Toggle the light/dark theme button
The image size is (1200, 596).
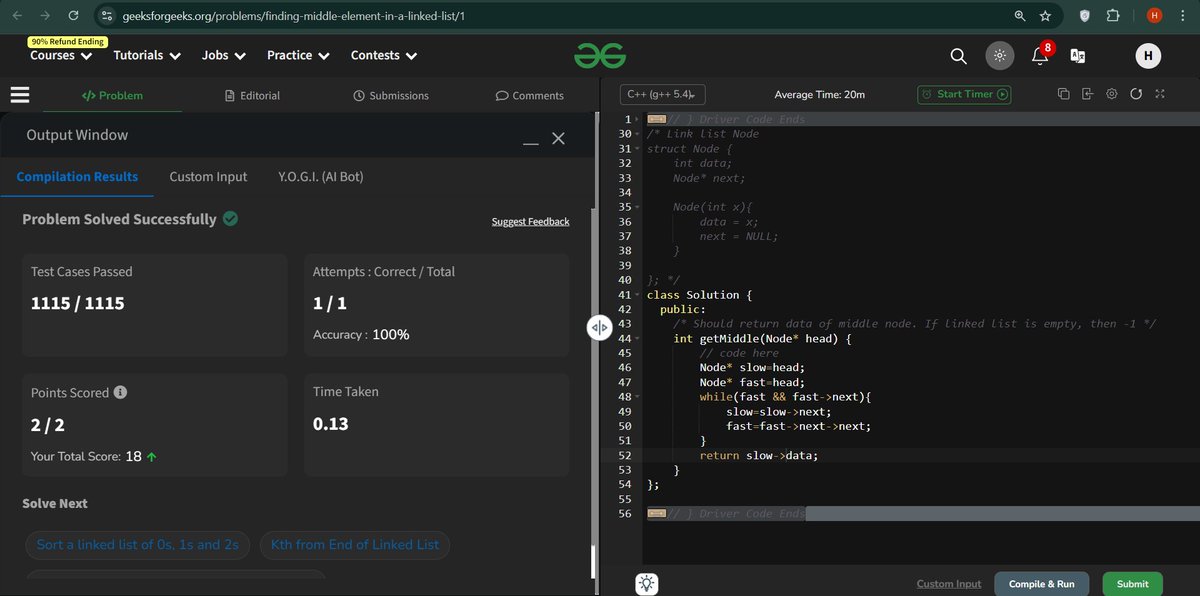[999, 56]
